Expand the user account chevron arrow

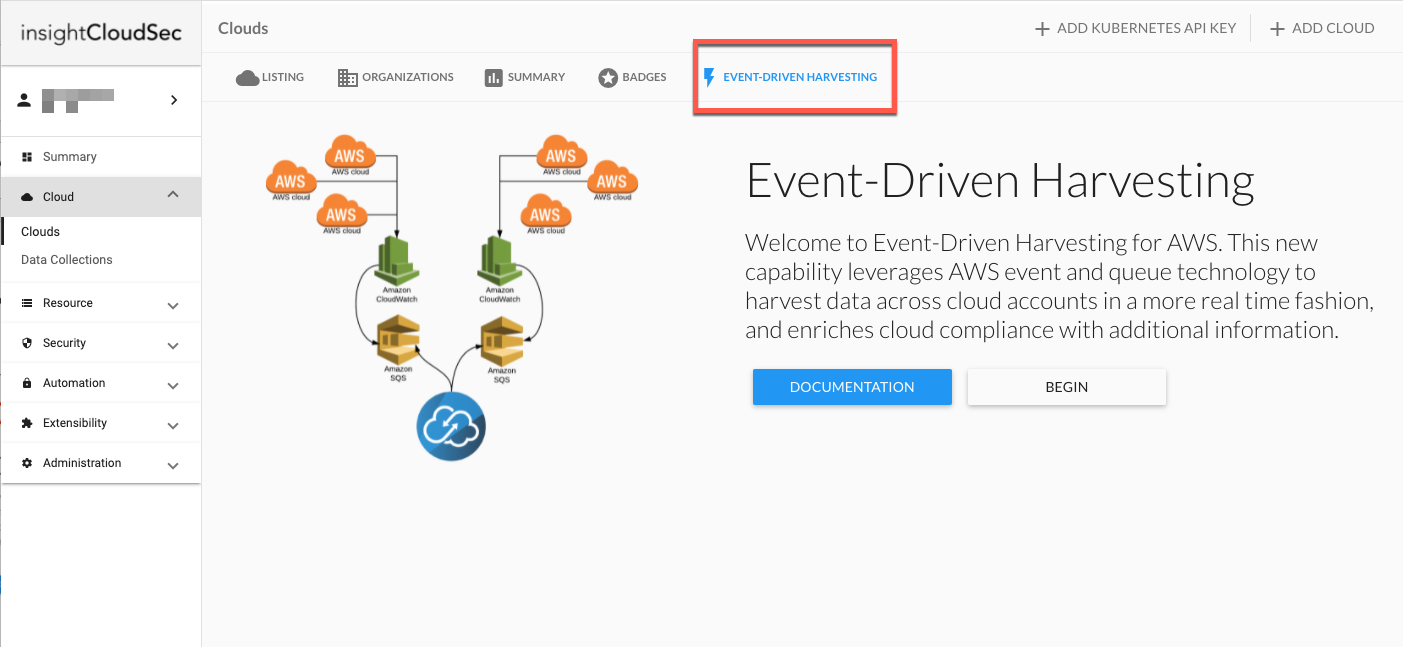[174, 100]
